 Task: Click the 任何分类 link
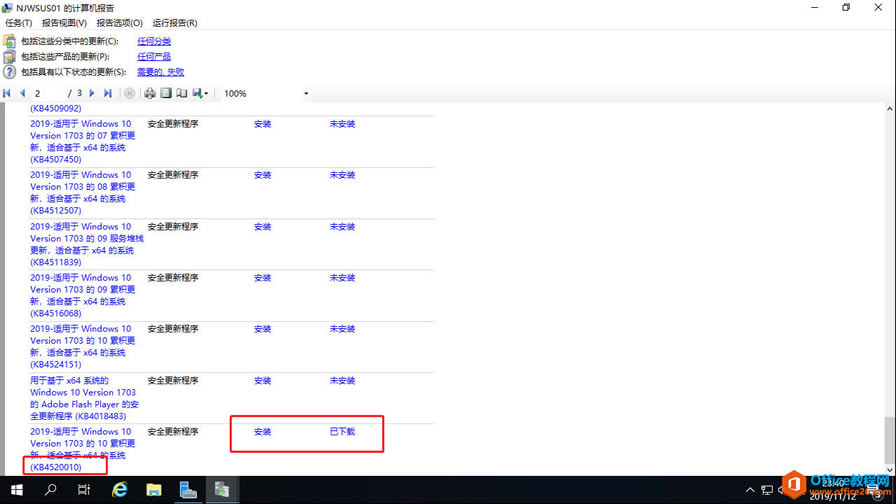click(154, 41)
